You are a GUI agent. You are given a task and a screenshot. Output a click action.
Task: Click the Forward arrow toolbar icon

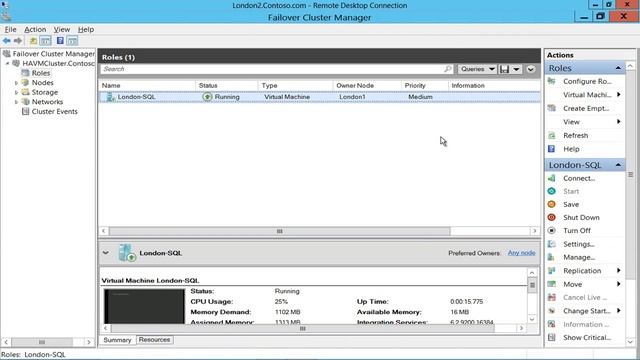point(18,41)
